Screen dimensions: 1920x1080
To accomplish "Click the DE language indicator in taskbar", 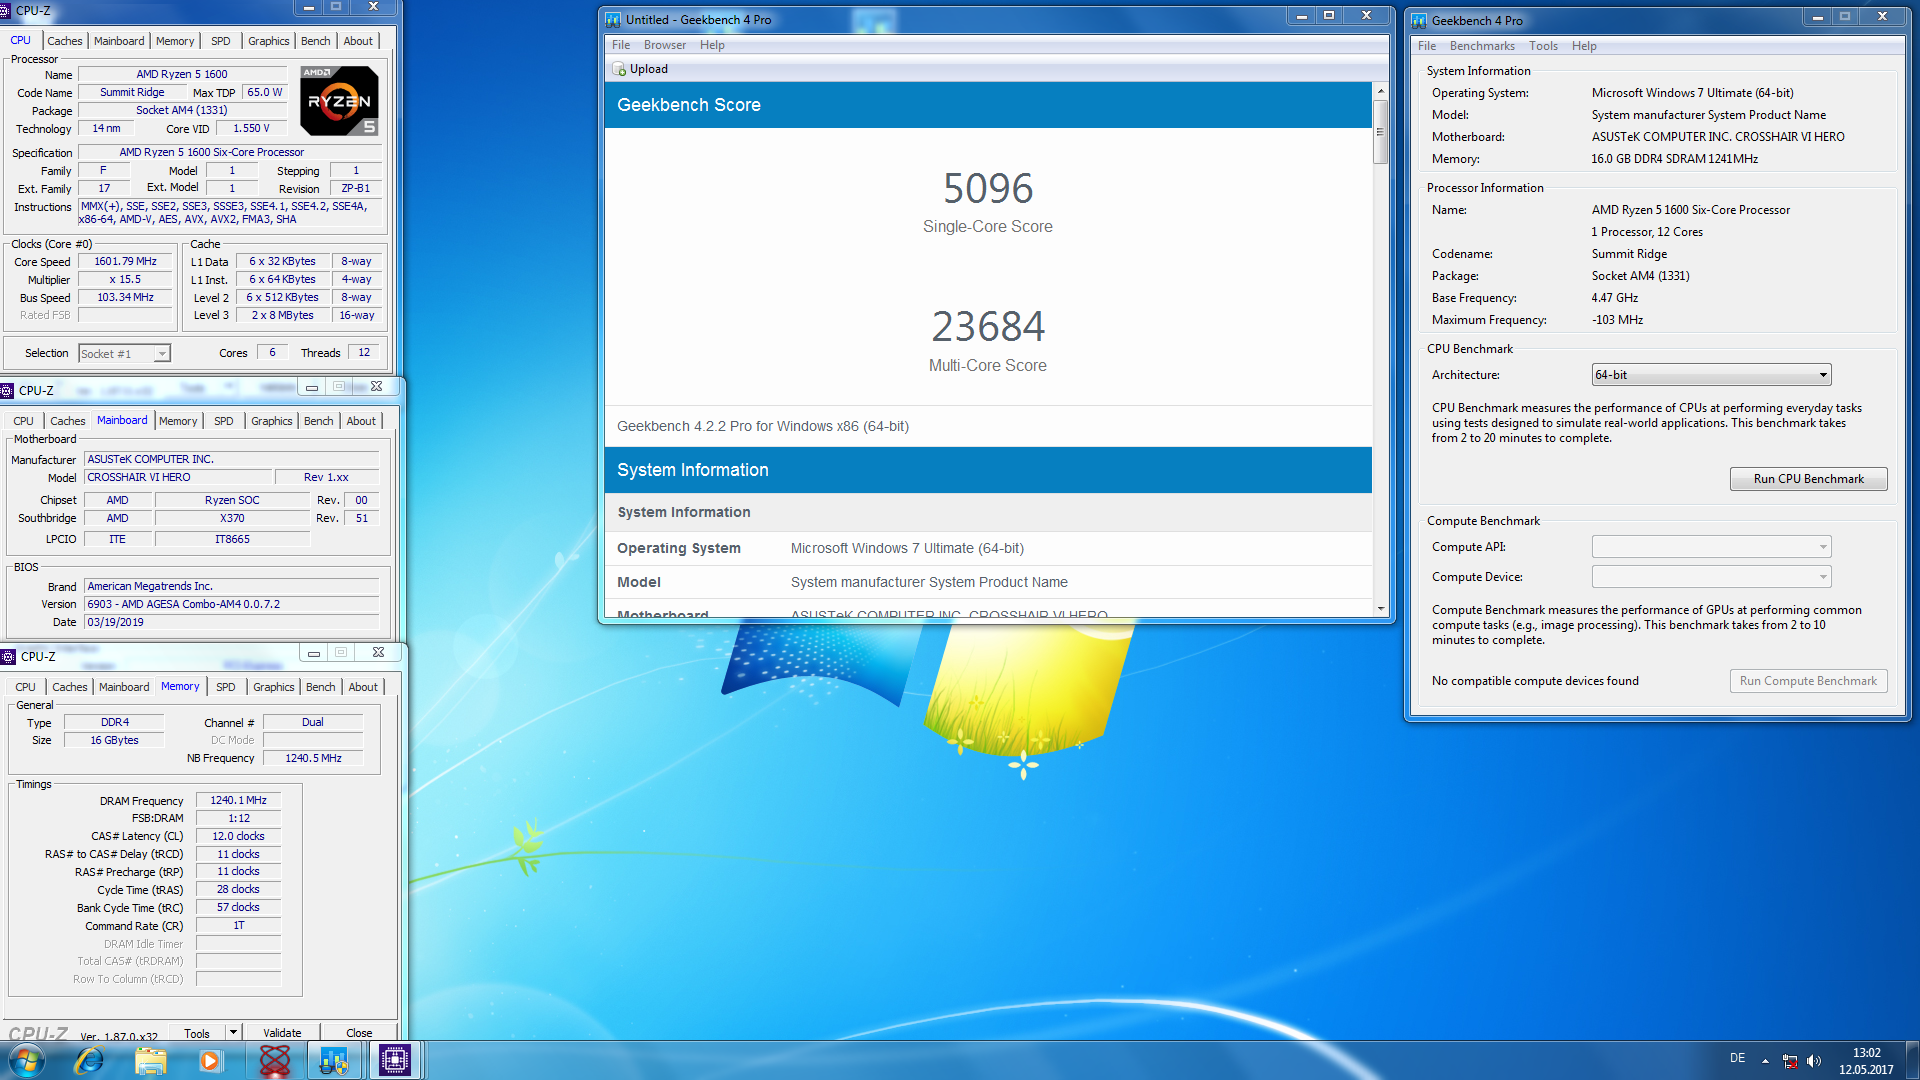I will tap(1738, 1058).
